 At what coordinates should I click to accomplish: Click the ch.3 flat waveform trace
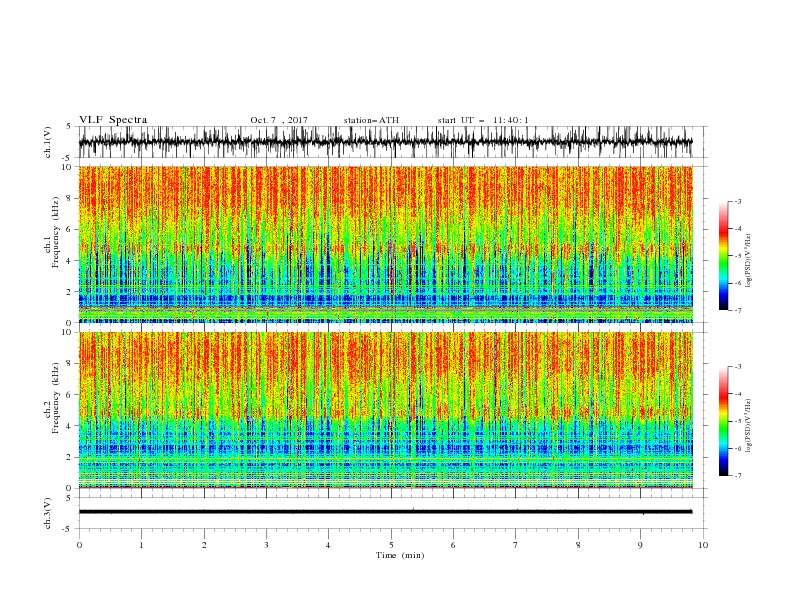[385, 512]
